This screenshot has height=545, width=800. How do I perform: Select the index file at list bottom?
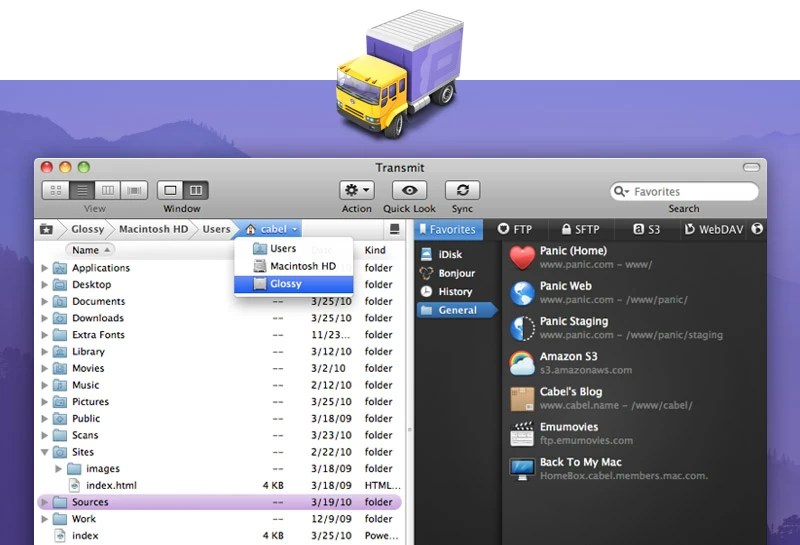tap(219, 535)
